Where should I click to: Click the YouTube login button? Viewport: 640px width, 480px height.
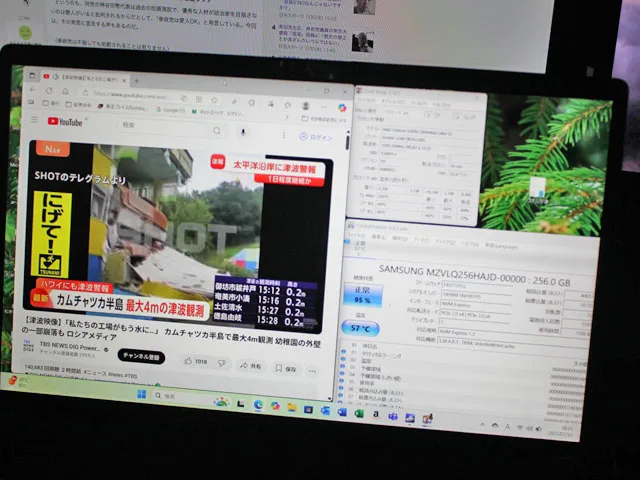click(316, 137)
